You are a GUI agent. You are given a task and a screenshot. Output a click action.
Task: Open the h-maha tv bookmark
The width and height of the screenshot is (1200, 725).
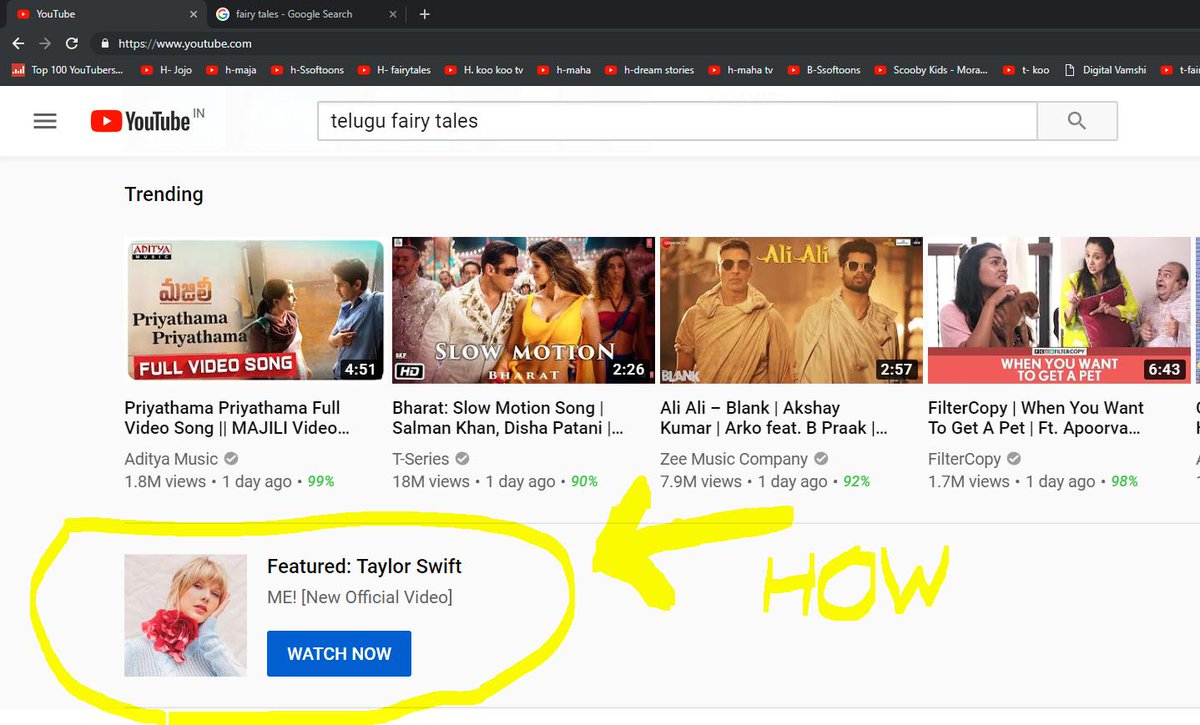741,70
